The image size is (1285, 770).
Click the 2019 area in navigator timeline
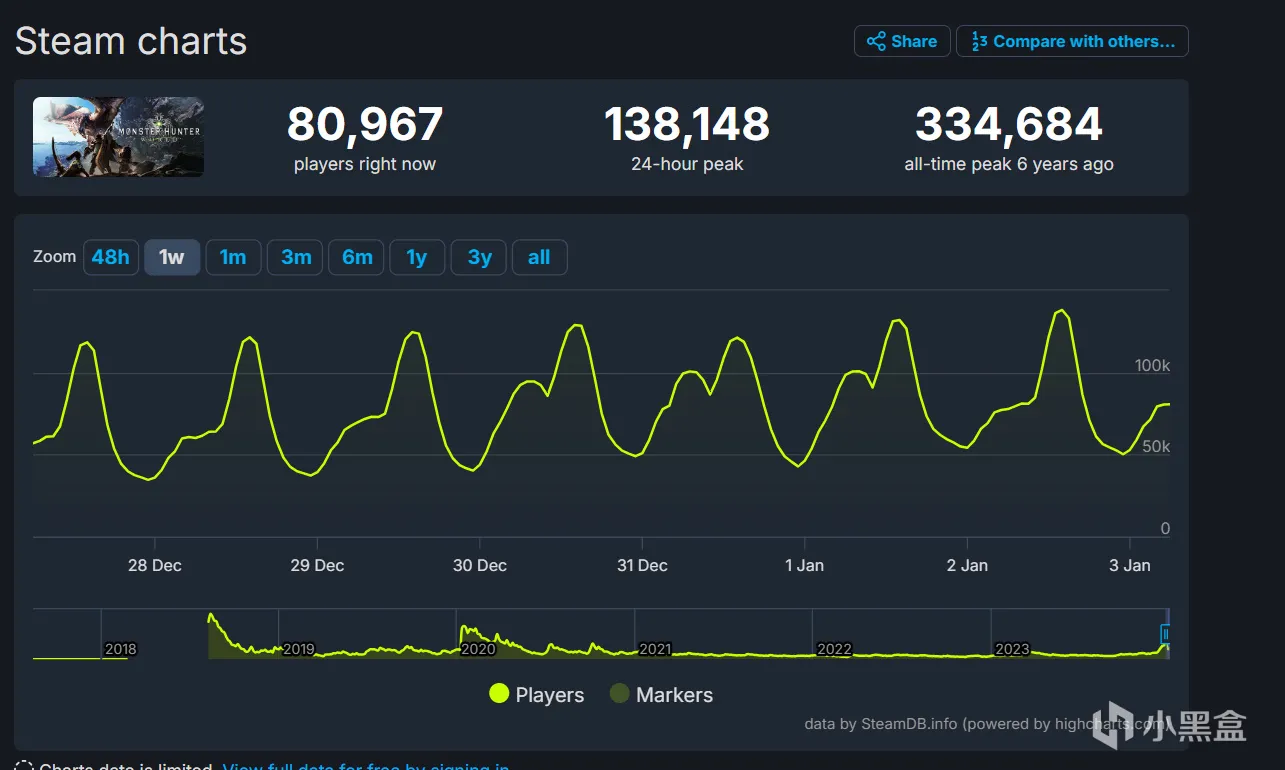(299, 649)
